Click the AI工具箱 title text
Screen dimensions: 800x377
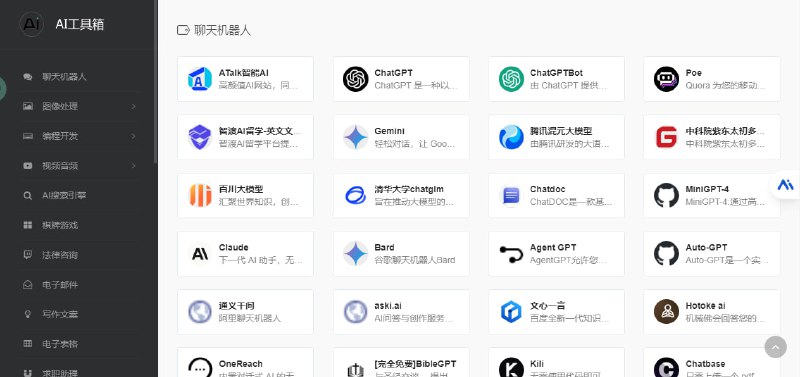coord(80,24)
